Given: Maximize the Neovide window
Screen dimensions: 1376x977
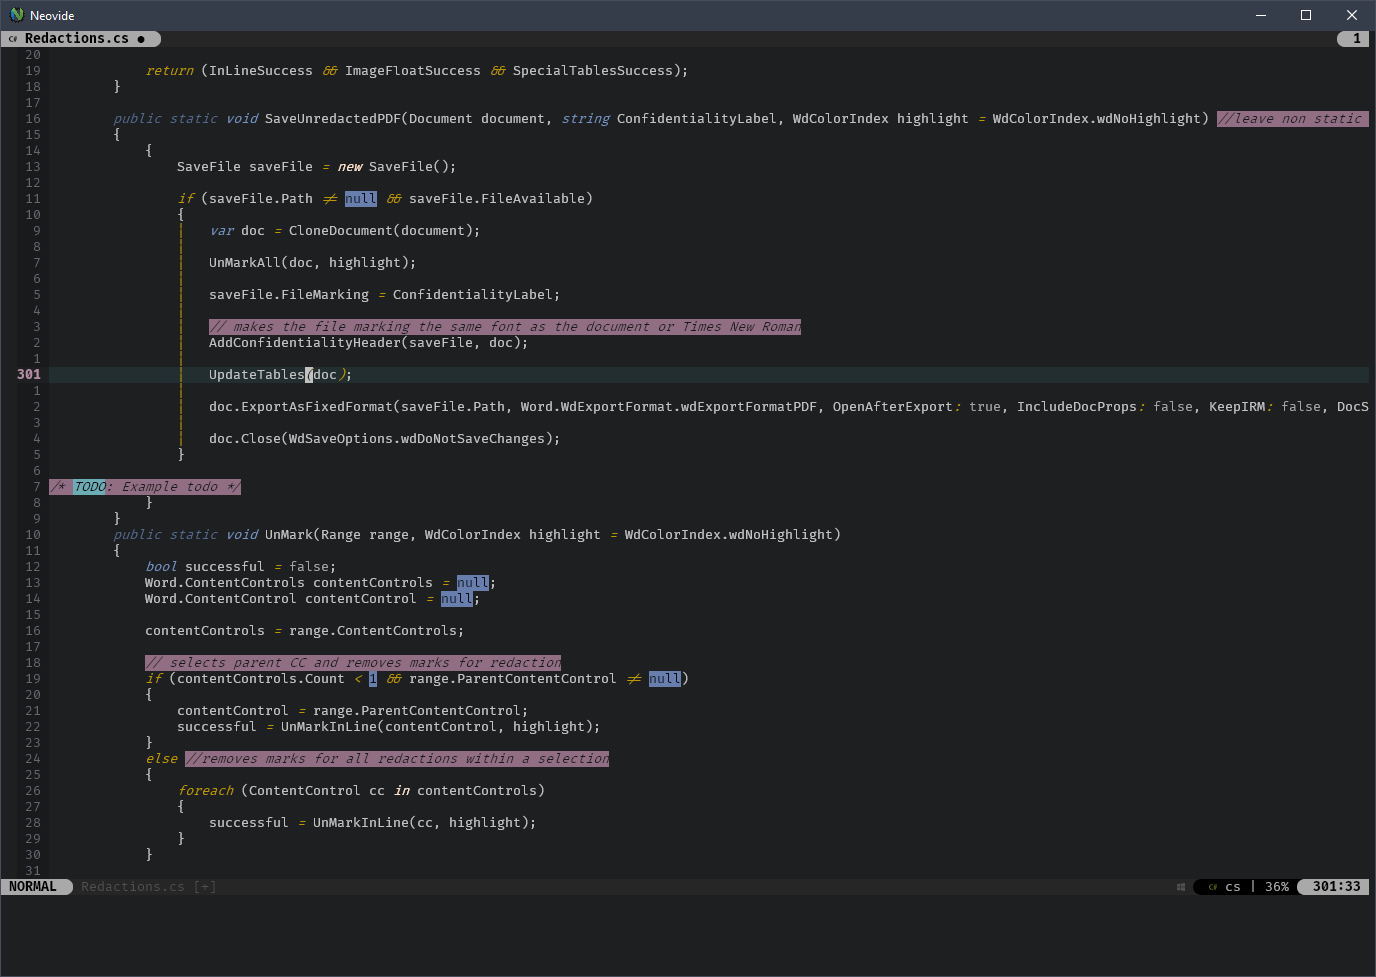Looking at the screenshot, I should click(x=1306, y=15).
